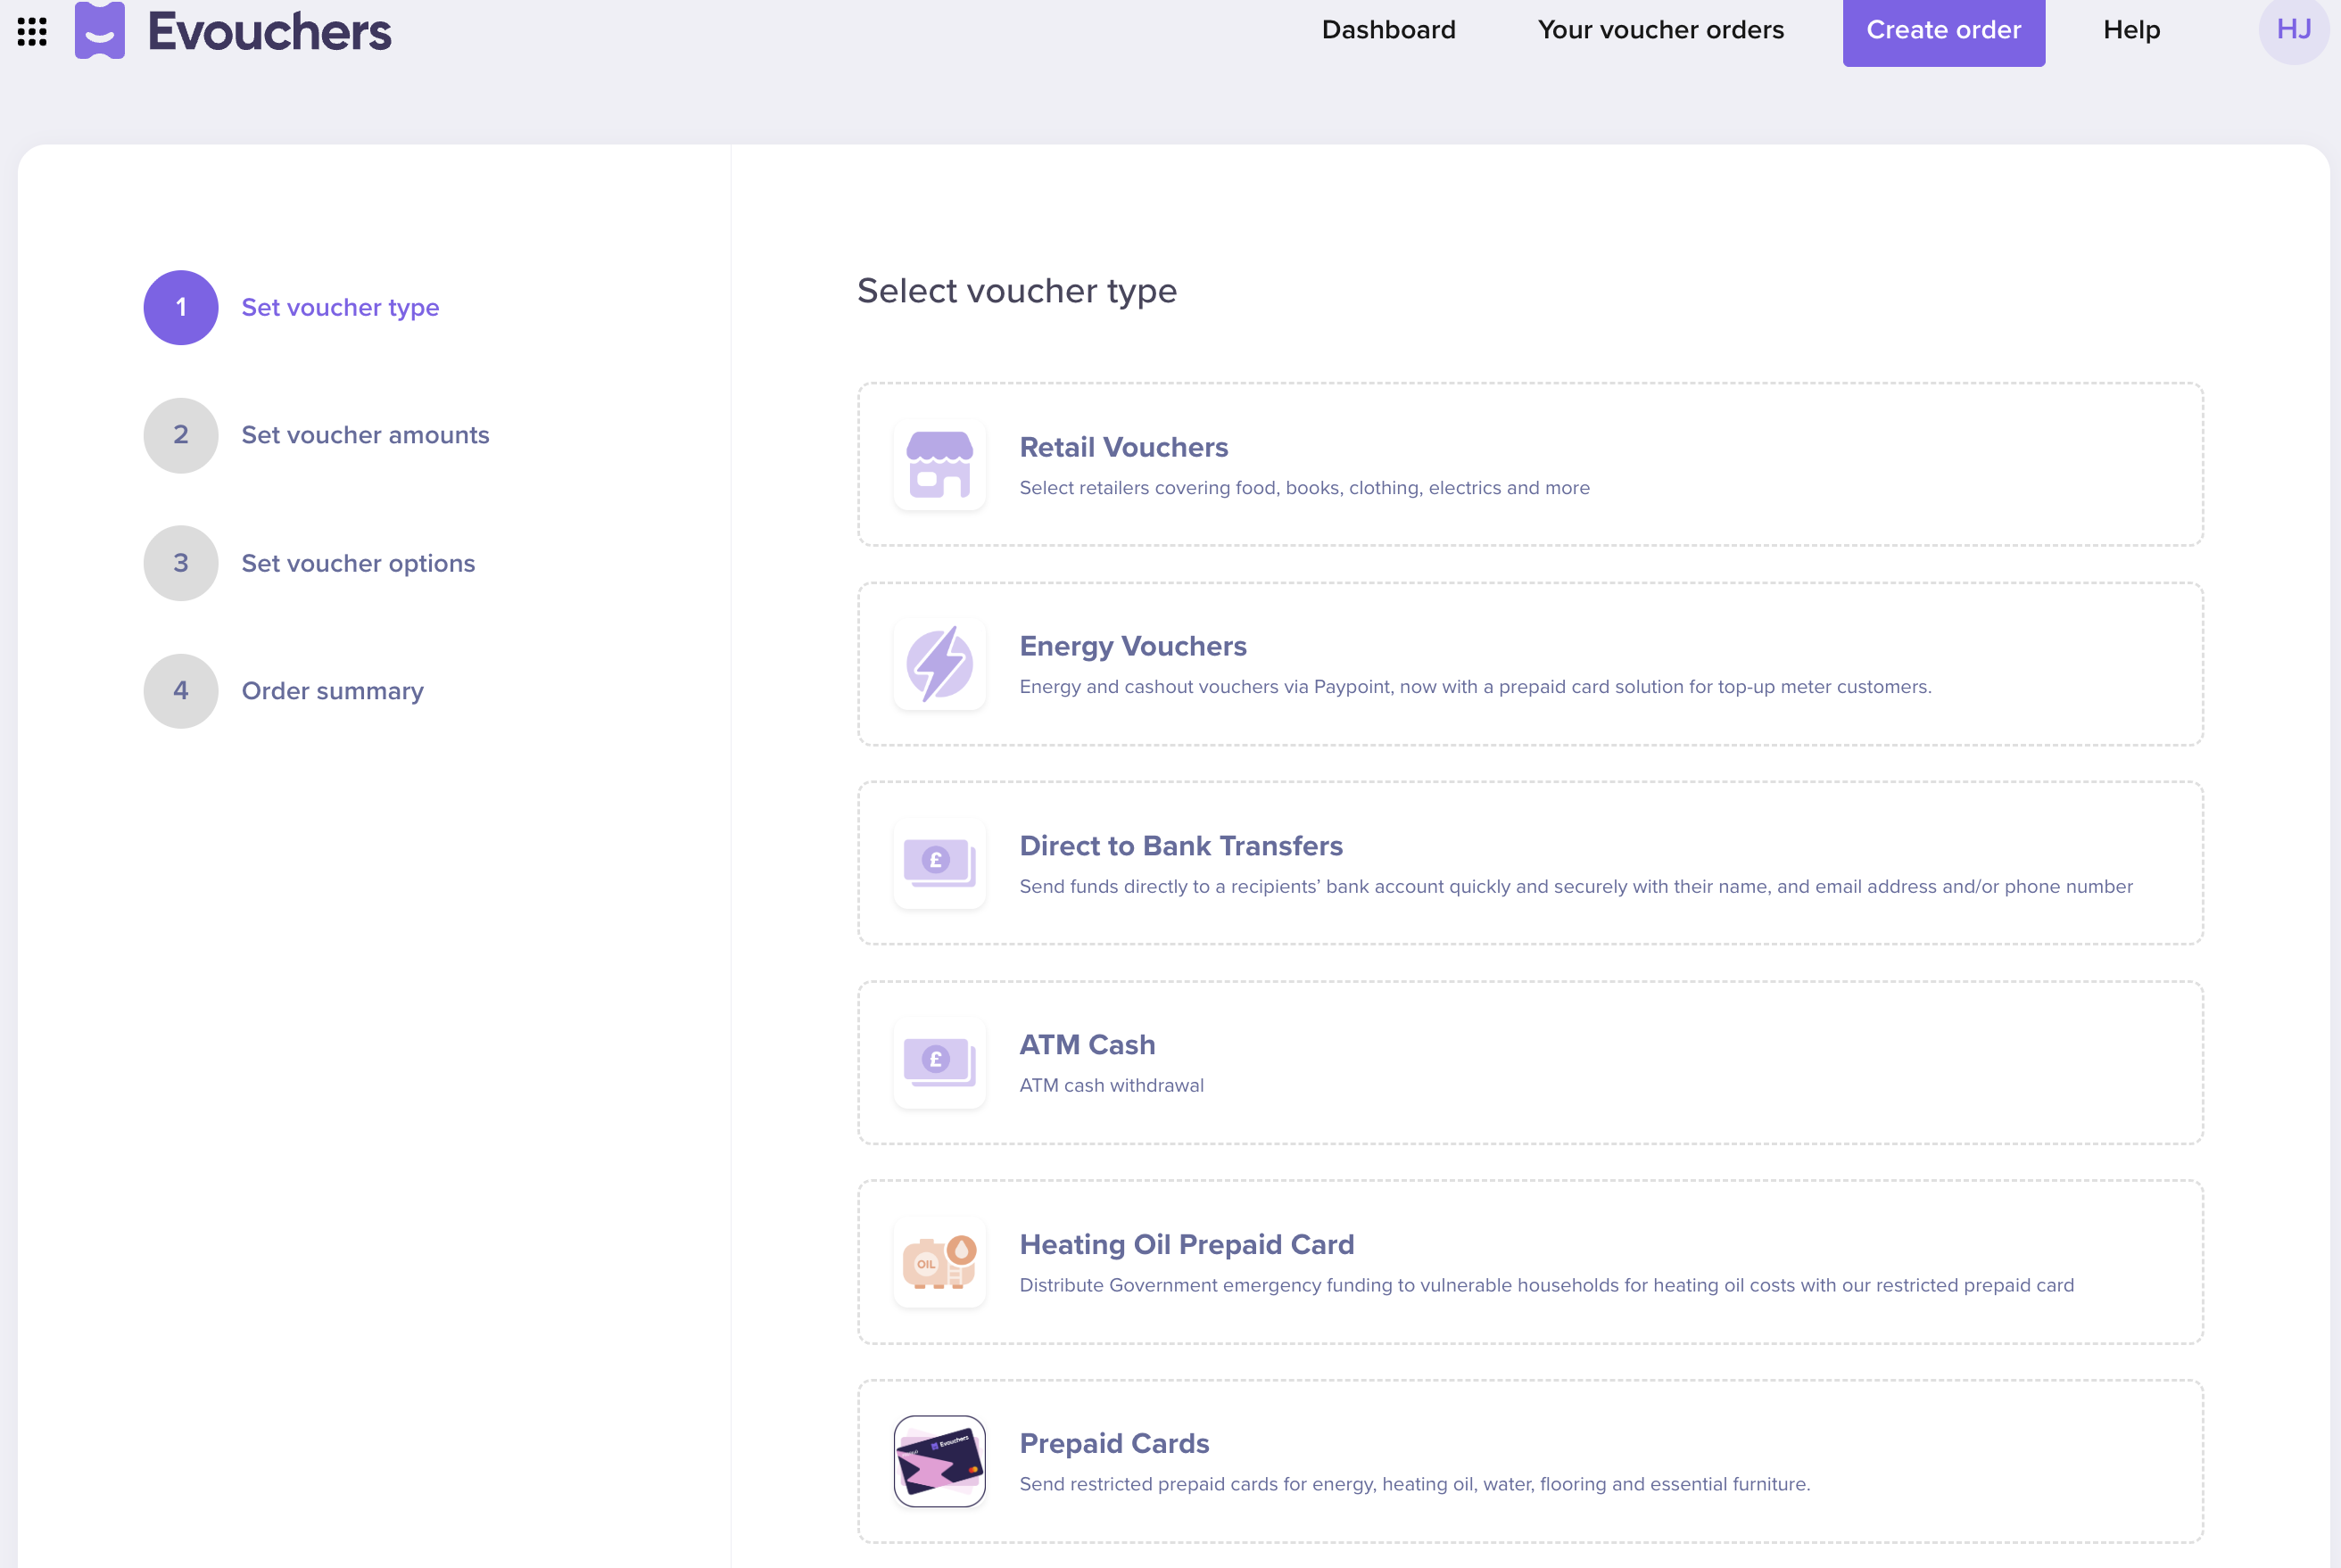2341x1568 pixels.
Task: Click the Heating Oil tank icon
Action: click(939, 1262)
